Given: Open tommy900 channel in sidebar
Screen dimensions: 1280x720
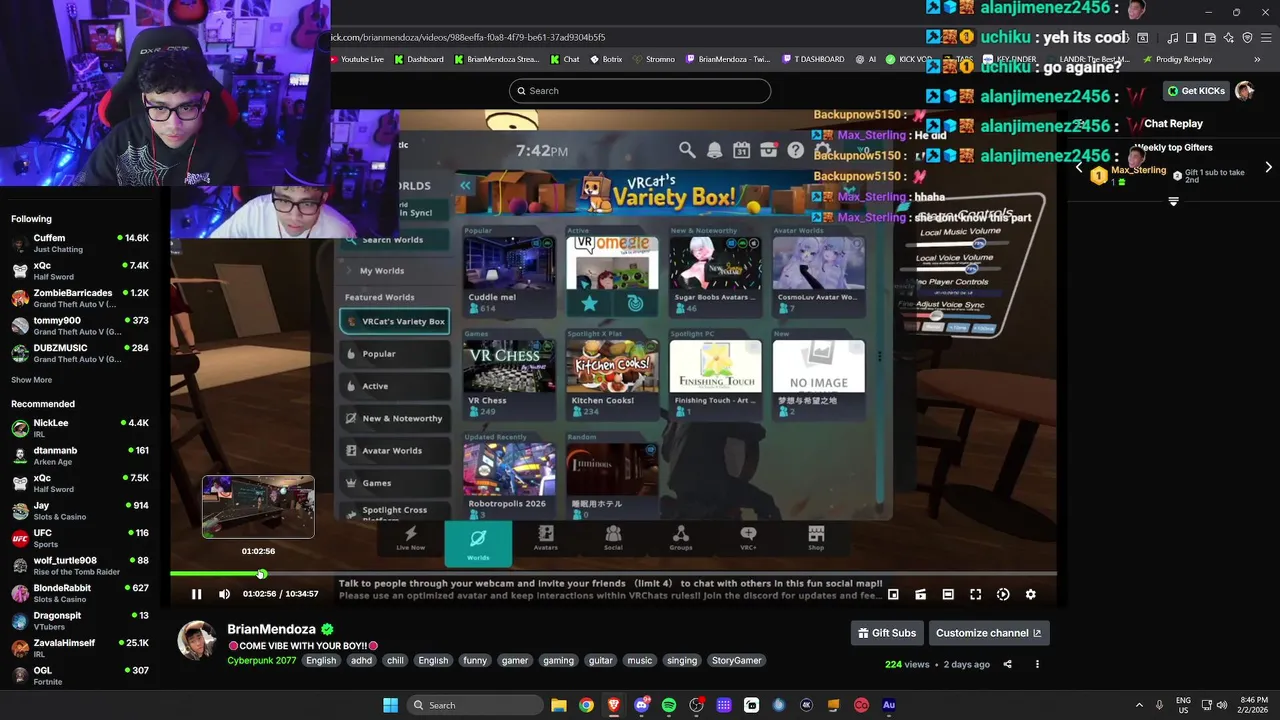Looking at the screenshot, I should click(80, 325).
